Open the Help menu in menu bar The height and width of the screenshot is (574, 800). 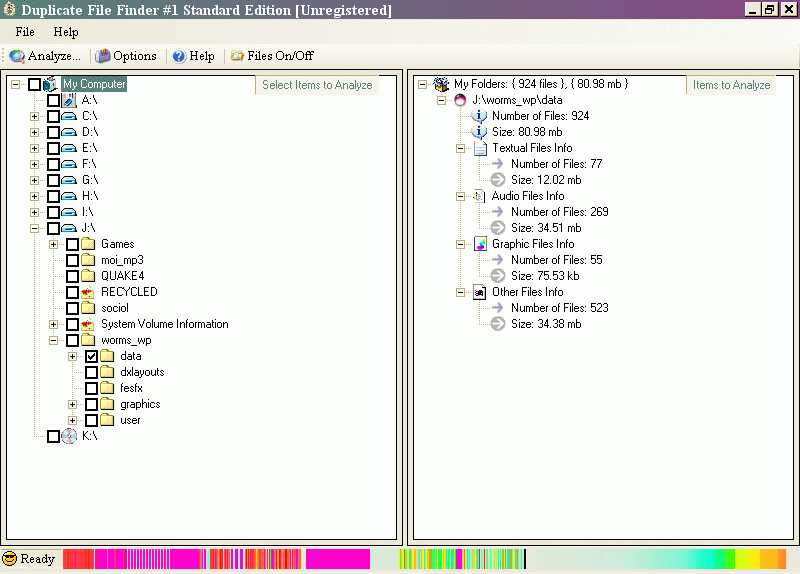[x=66, y=32]
